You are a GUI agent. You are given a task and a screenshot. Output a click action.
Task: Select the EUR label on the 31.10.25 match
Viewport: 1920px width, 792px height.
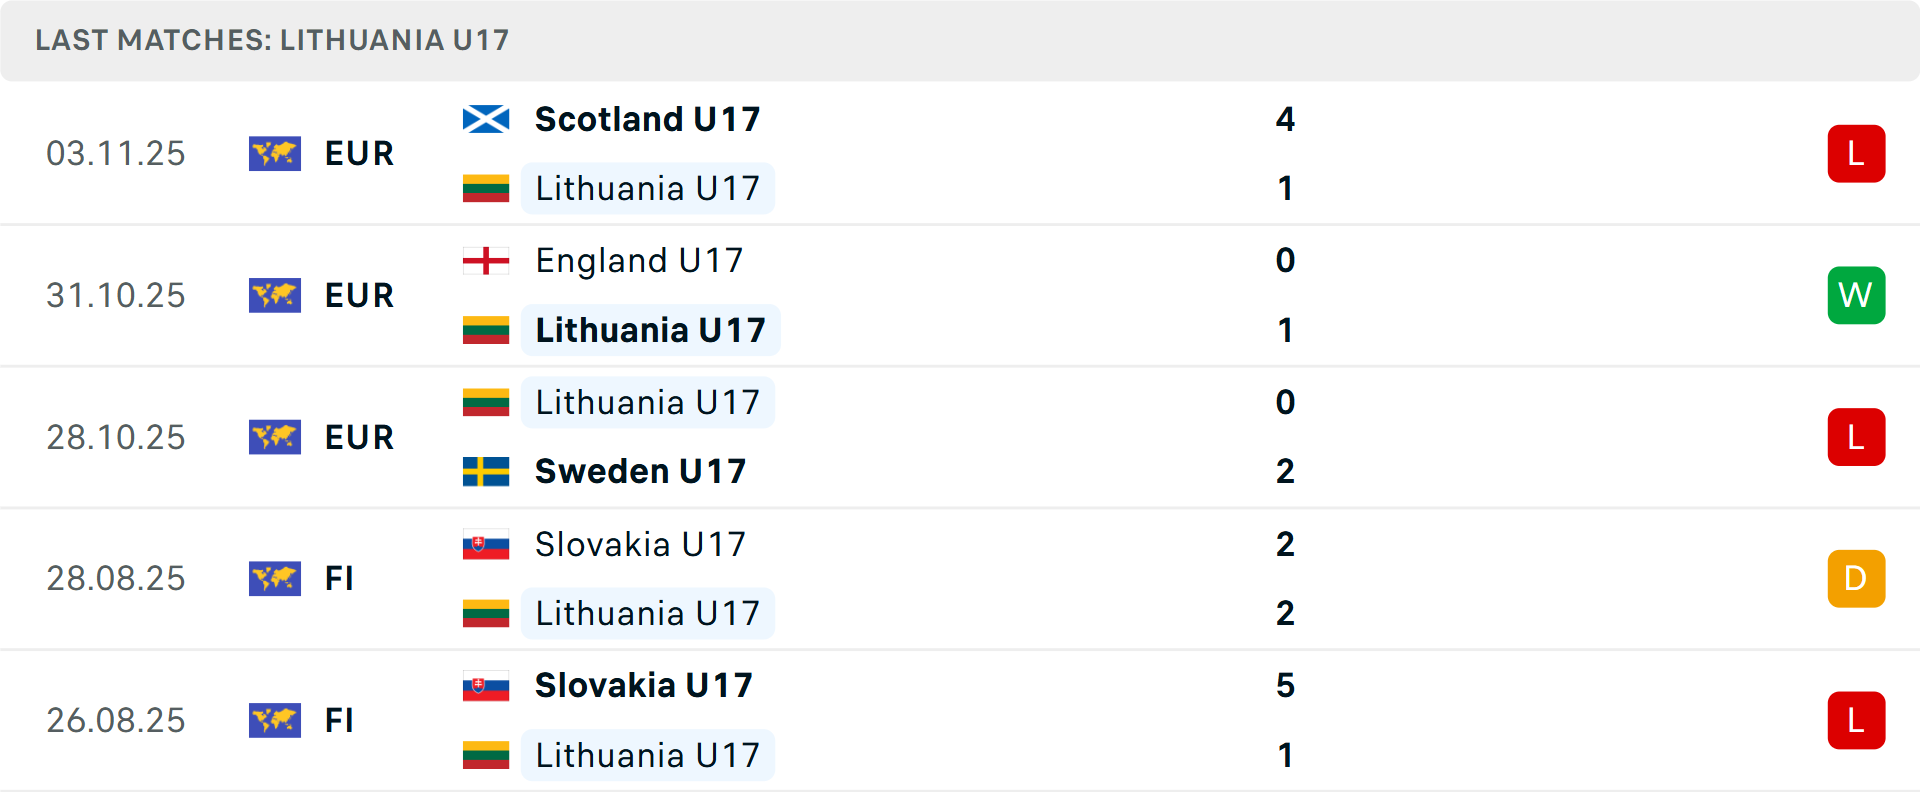[358, 295]
